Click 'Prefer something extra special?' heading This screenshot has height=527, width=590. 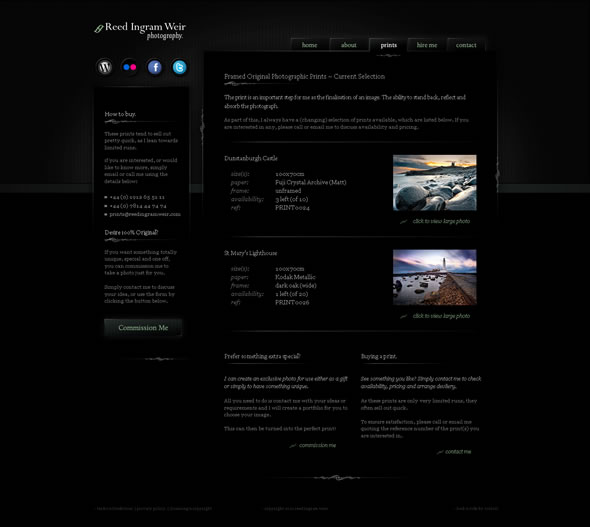(x=262, y=356)
